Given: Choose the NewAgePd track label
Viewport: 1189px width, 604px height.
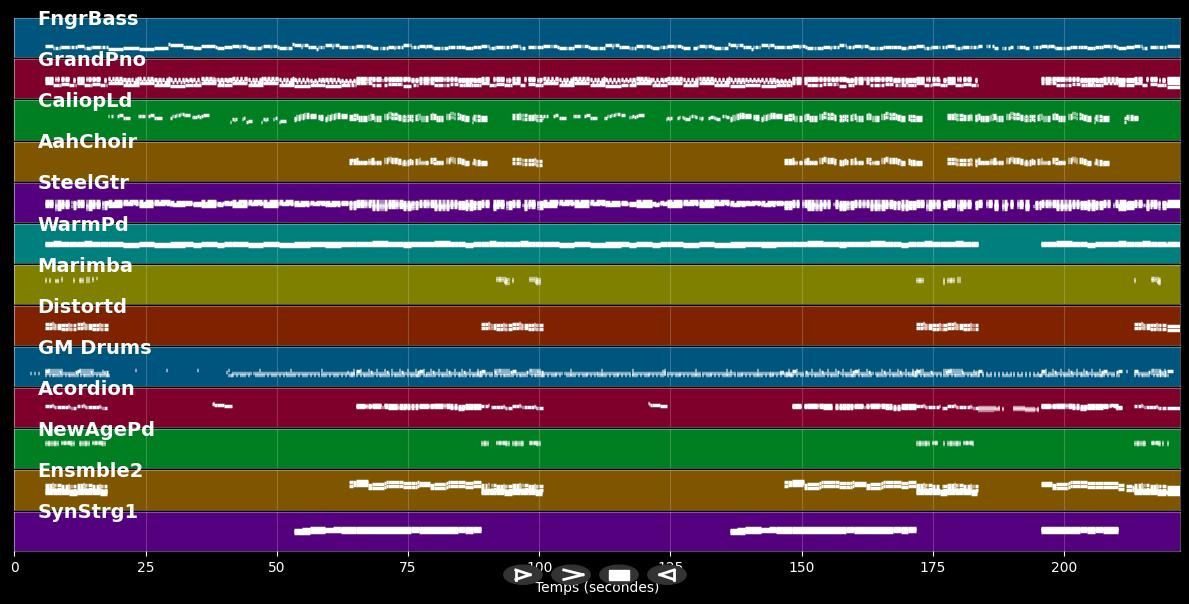Looking at the screenshot, I should pyautogui.click(x=96, y=430).
